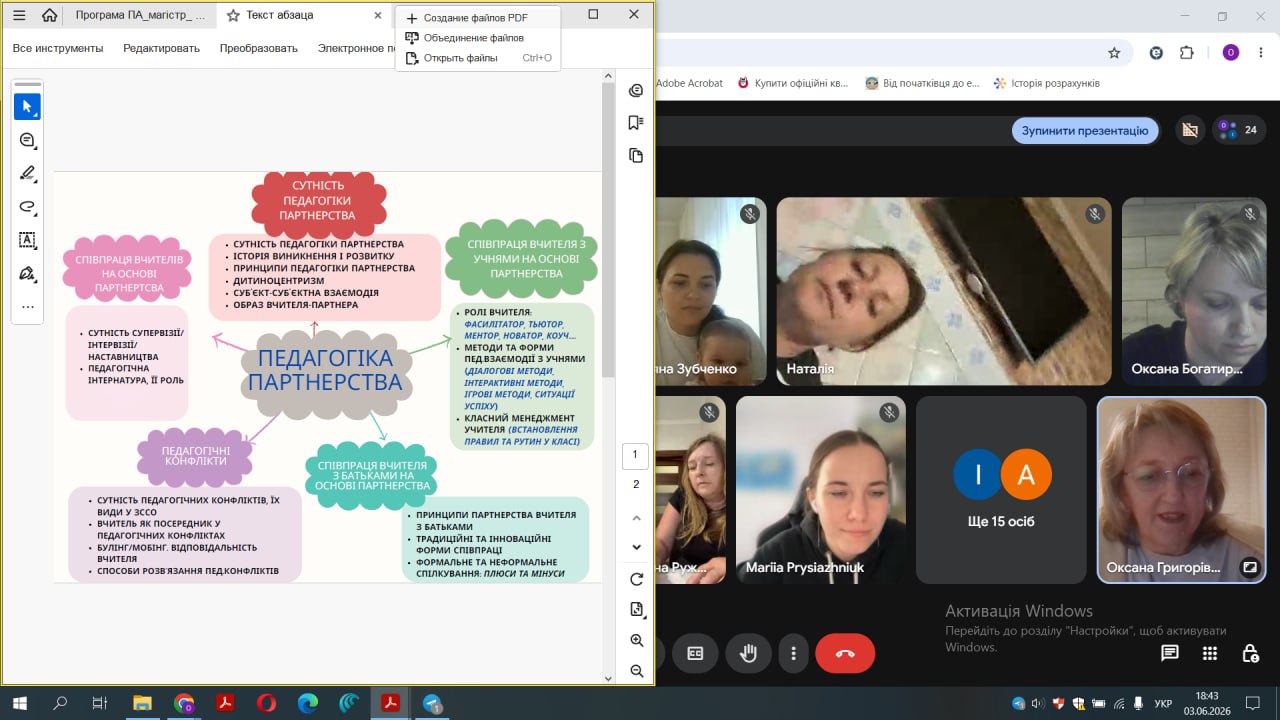This screenshot has height=720, width=1280.
Task: Open Meet more options (three dots)
Action: pos(793,654)
